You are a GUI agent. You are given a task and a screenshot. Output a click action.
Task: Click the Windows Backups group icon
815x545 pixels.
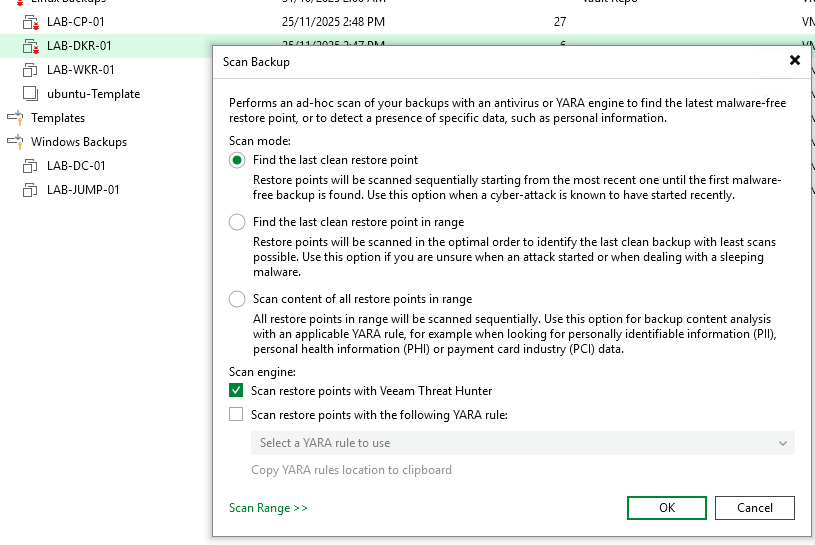[x=15, y=142]
